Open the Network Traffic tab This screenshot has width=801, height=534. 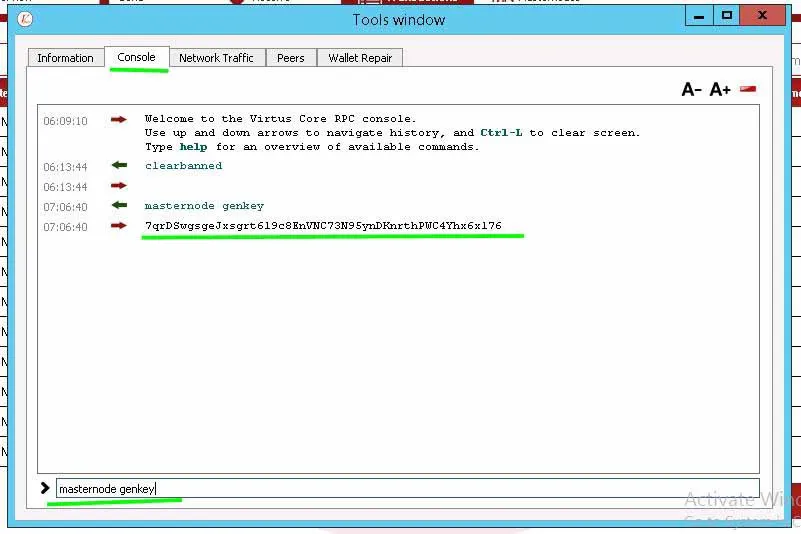pyautogui.click(x=216, y=58)
